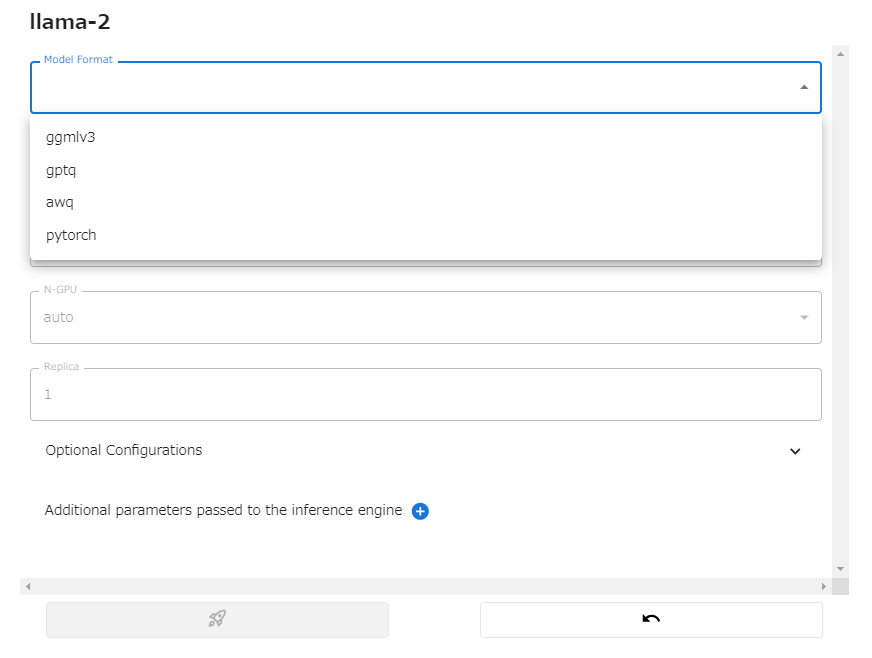This screenshot has width=872, height=658.
Task: Choose gptq from the format list
Action: point(425,170)
